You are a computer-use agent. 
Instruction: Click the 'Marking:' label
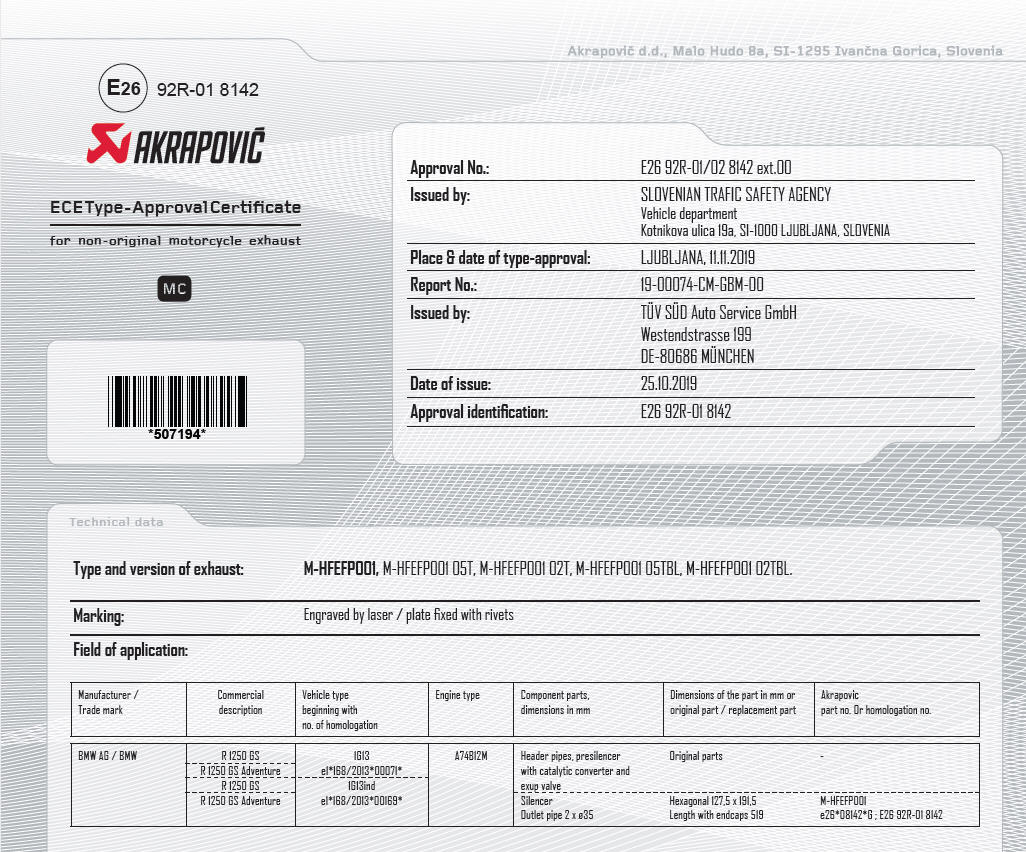(98, 616)
